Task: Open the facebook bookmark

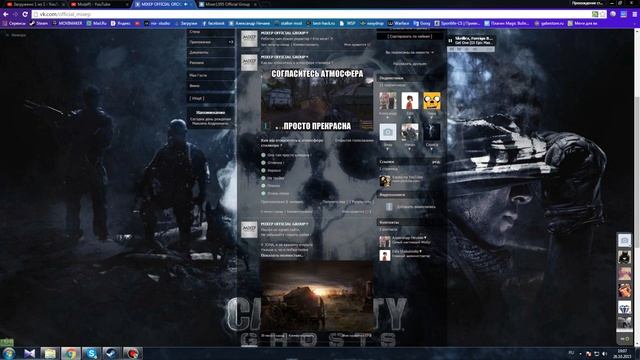Action: pos(213,23)
